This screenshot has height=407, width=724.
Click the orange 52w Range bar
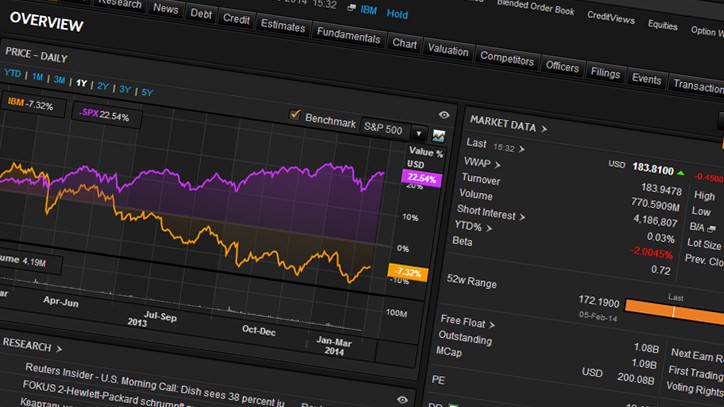(674, 312)
